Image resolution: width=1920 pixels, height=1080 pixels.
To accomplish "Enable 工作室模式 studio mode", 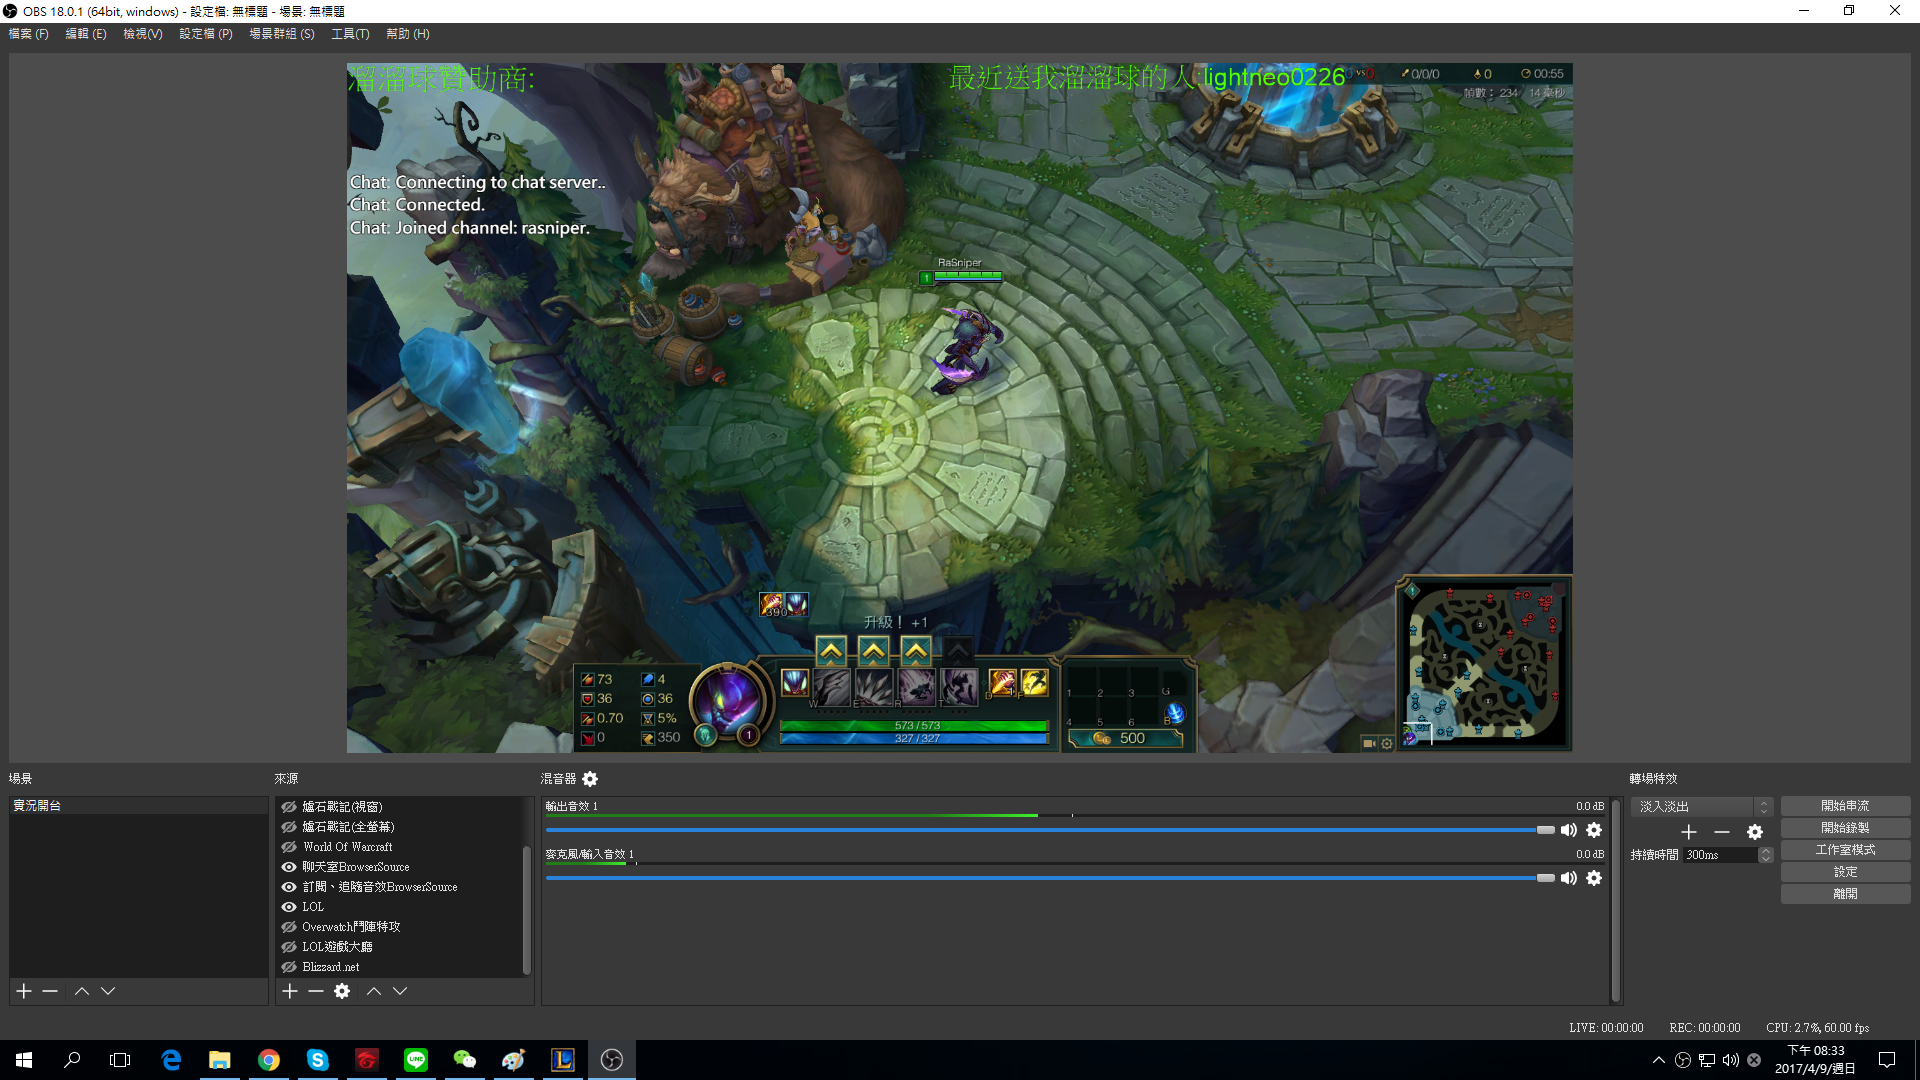I will (1845, 850).
